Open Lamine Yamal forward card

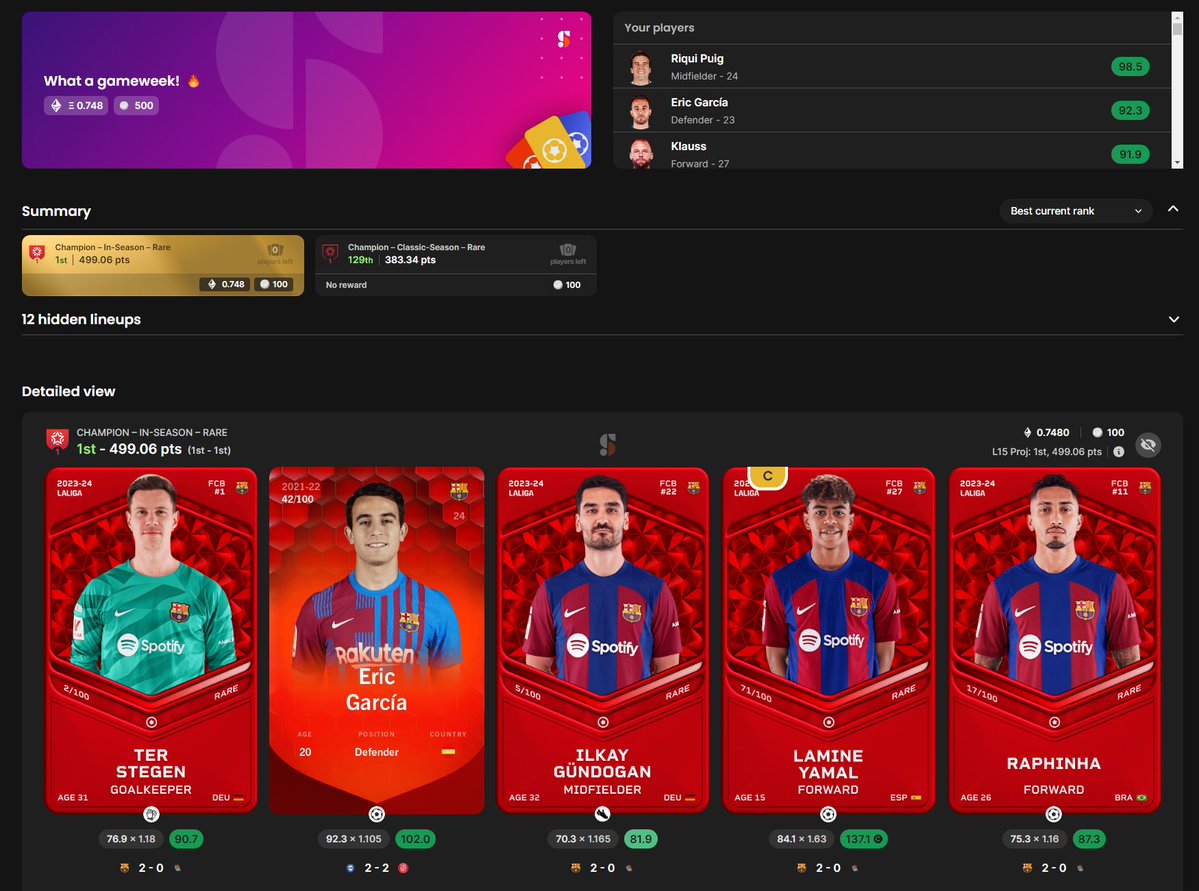click(828, 639)
